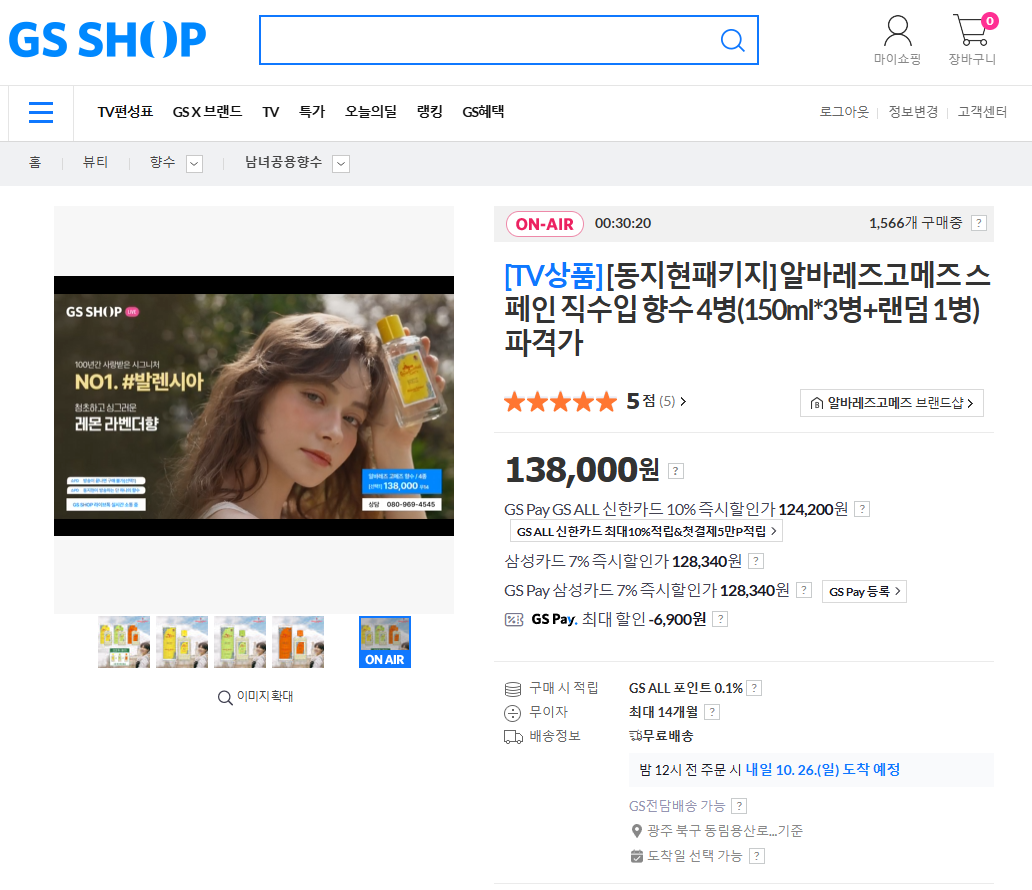
Task: Open help icon beside 138,000원 price
Action: pyautogui.click(x=676, y=471)
